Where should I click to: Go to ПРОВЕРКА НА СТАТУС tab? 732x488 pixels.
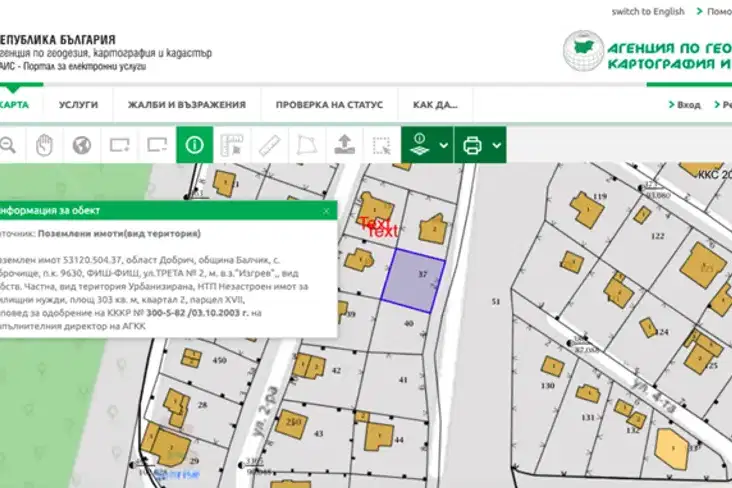click(329, 105)
